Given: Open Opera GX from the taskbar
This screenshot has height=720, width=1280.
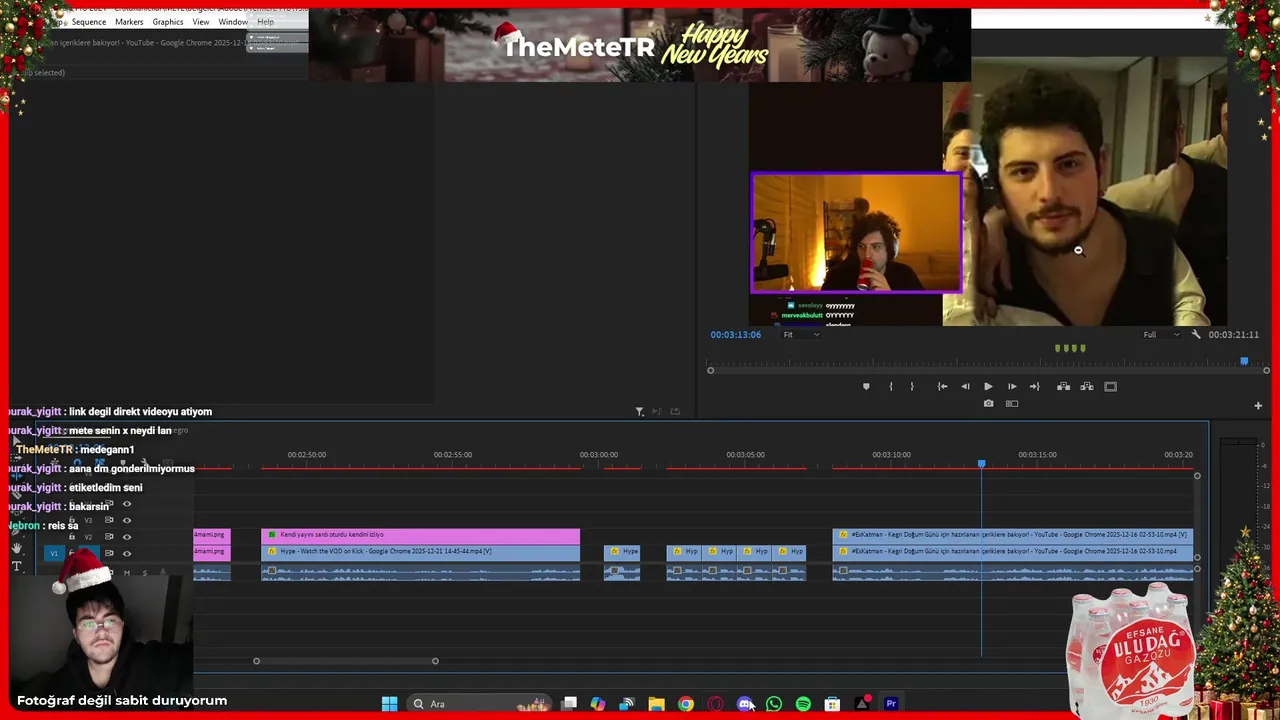Looking at the screenshot, I should 715,704.
